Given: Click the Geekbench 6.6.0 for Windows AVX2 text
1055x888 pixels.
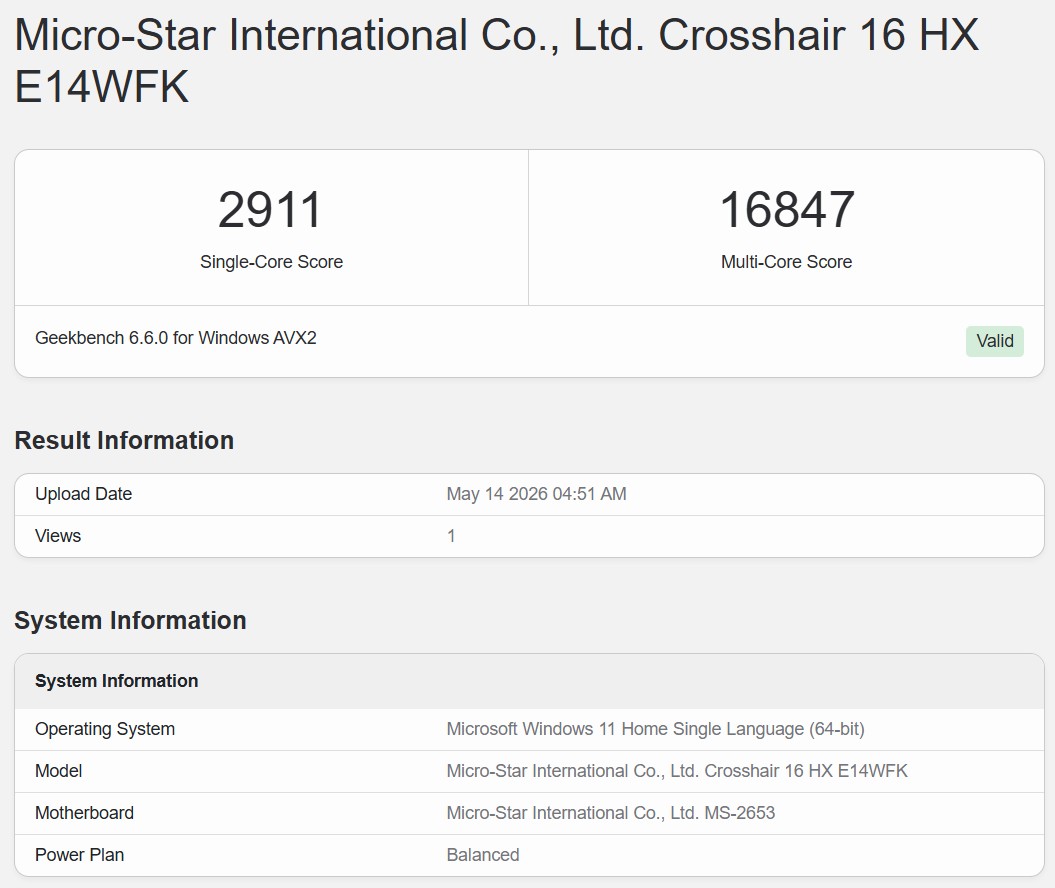Looking at the screenshot, I should (x=176, y=338).
